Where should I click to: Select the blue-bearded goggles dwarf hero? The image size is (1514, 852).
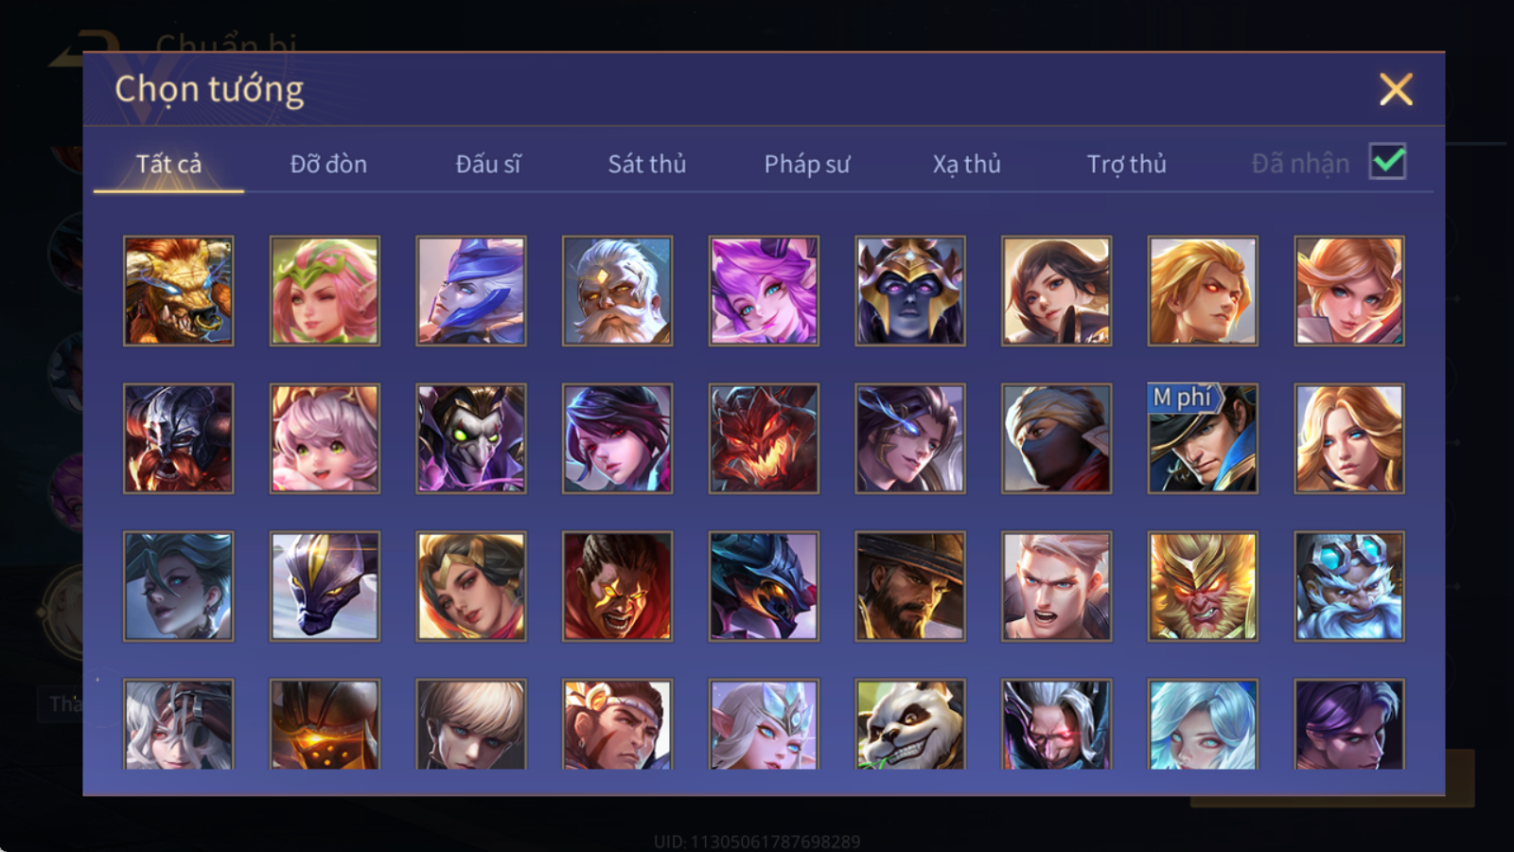point(1349,586)
